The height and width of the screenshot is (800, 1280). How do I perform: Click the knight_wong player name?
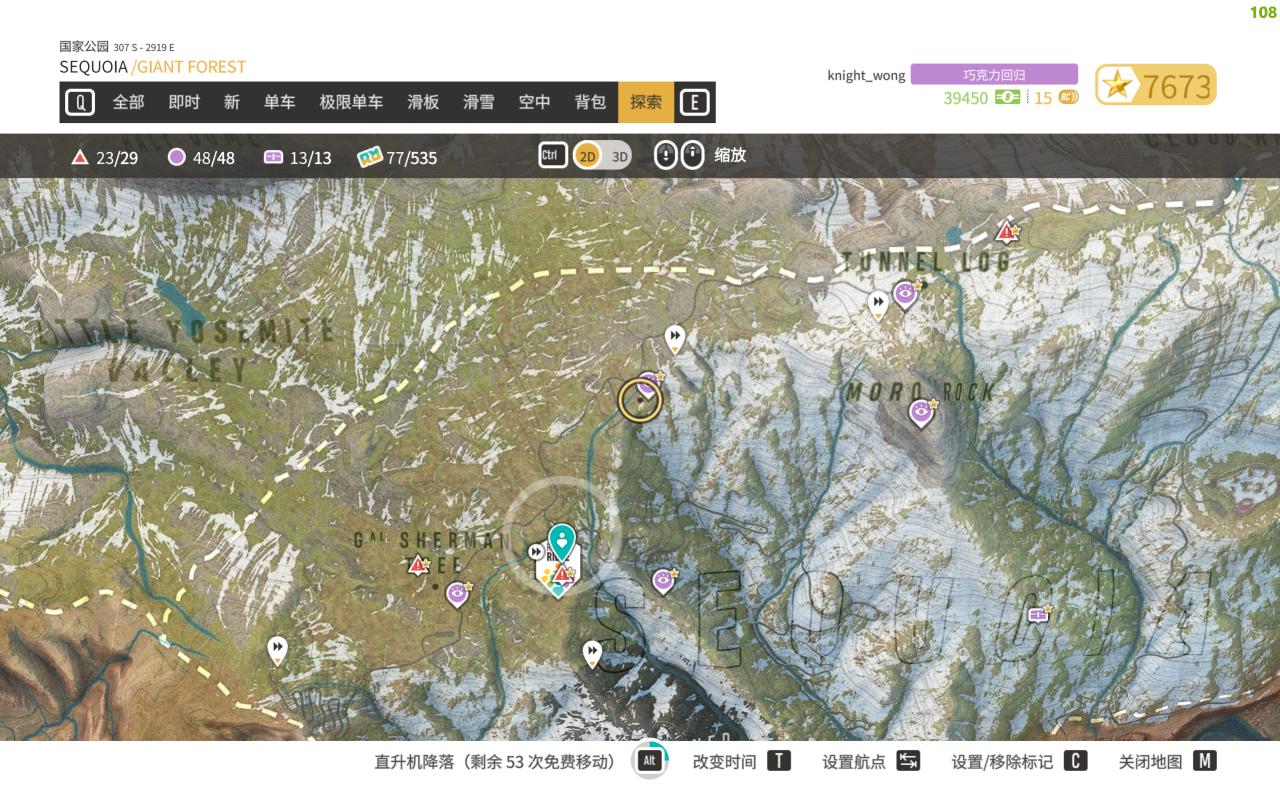[x=866, y=76]
